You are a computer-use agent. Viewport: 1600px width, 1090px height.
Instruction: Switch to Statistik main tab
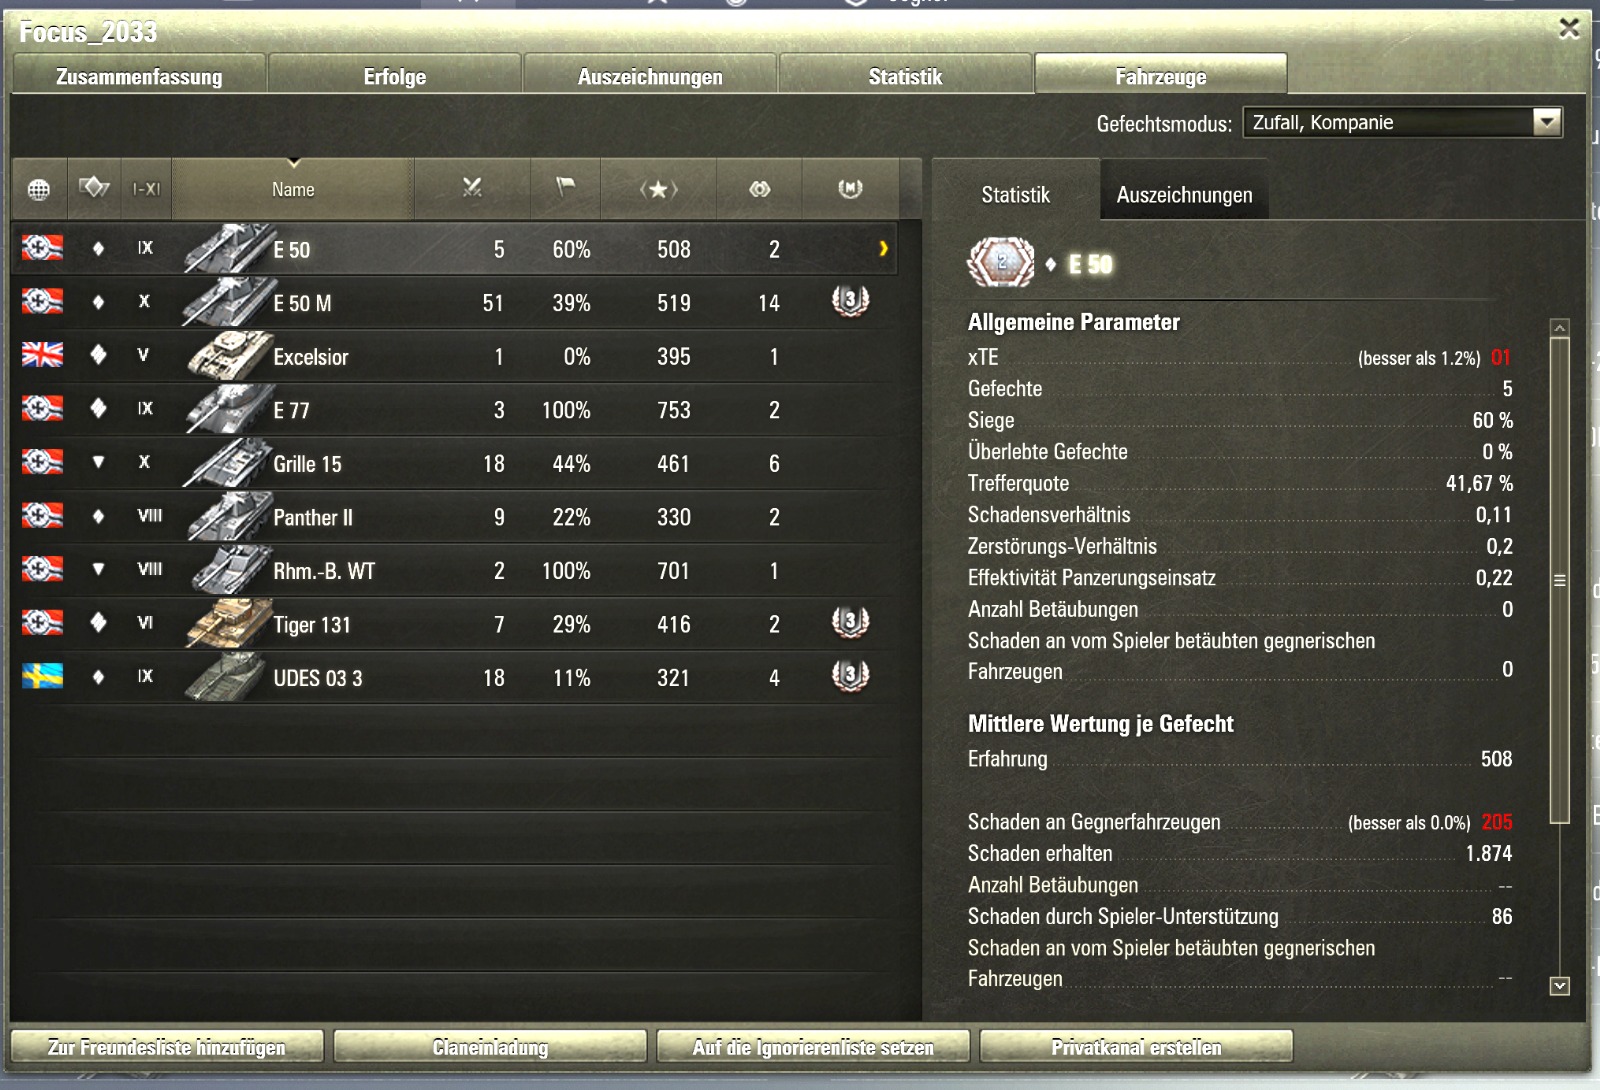click(905, 76)
